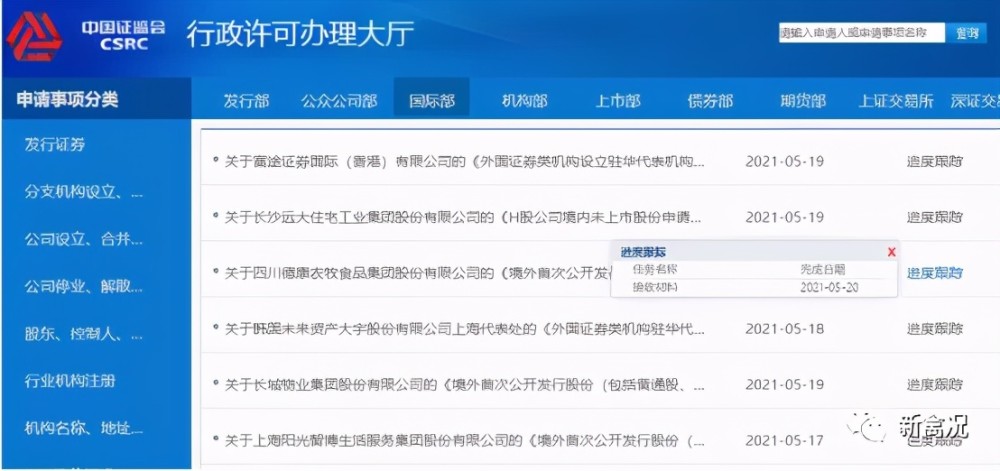The width and height of the screenshot is (1000, 471).
Task: Click 进度跟踪 for 长沙远大住宅 row
Action: click(x=934, y=217)
